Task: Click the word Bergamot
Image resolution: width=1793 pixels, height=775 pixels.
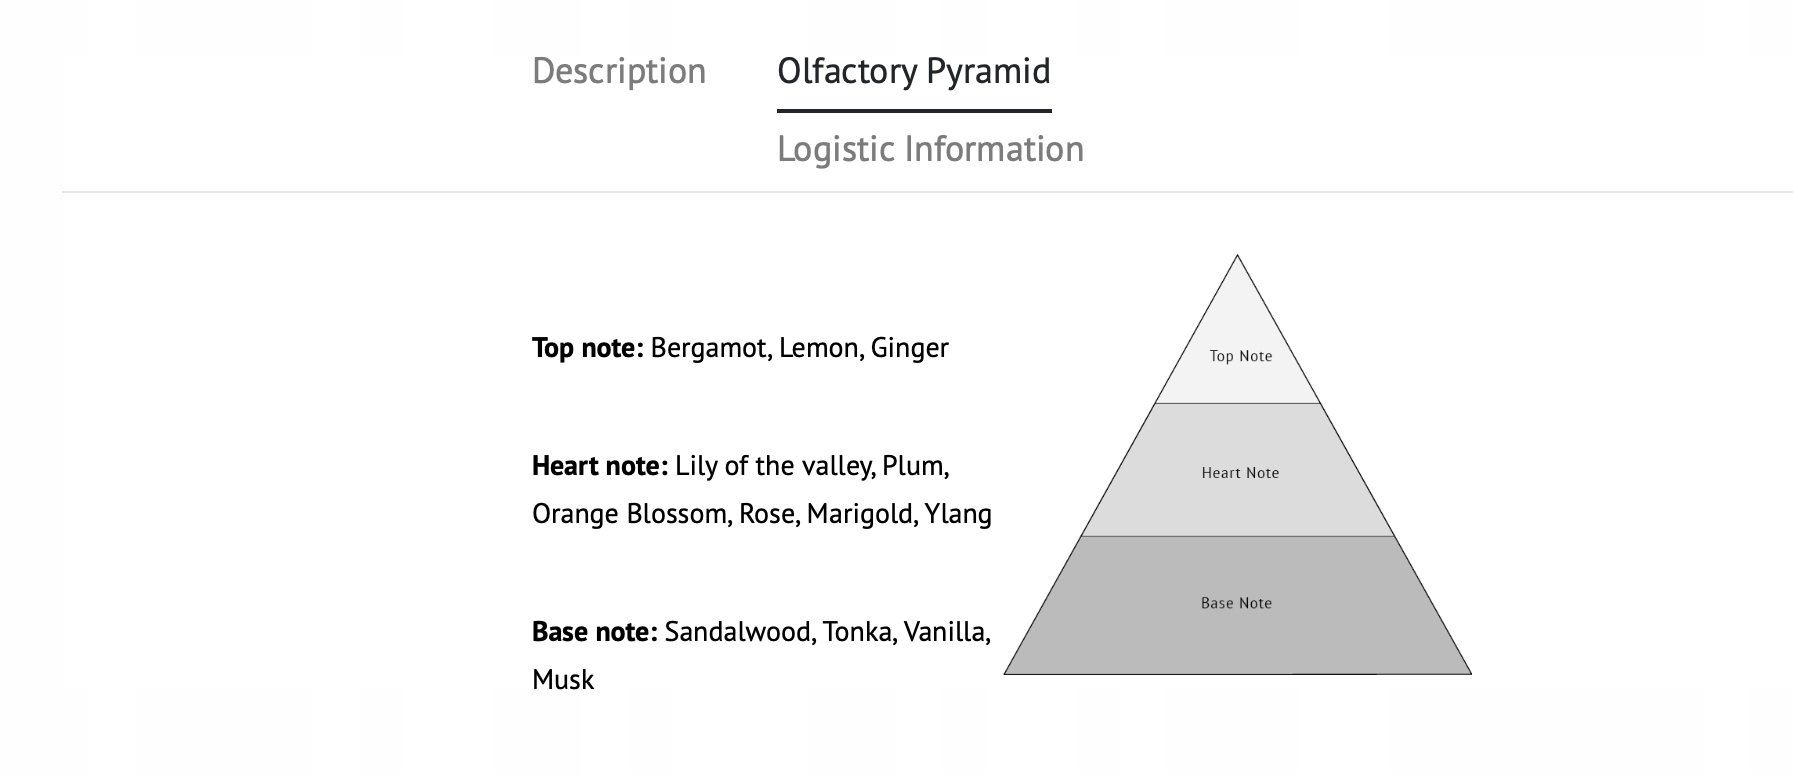Action: [710, 348]
